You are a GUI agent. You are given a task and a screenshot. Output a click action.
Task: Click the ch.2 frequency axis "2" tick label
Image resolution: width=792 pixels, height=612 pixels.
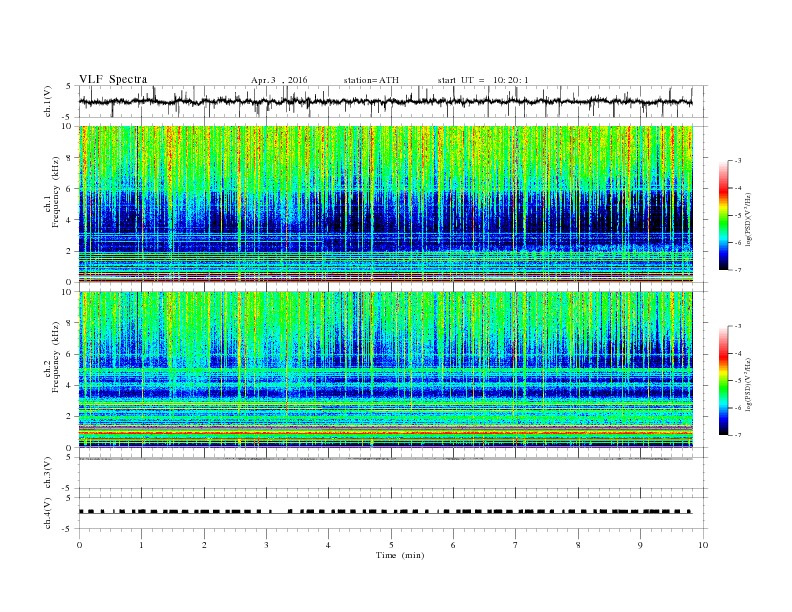pyautogui.click(x=69, y=417)
